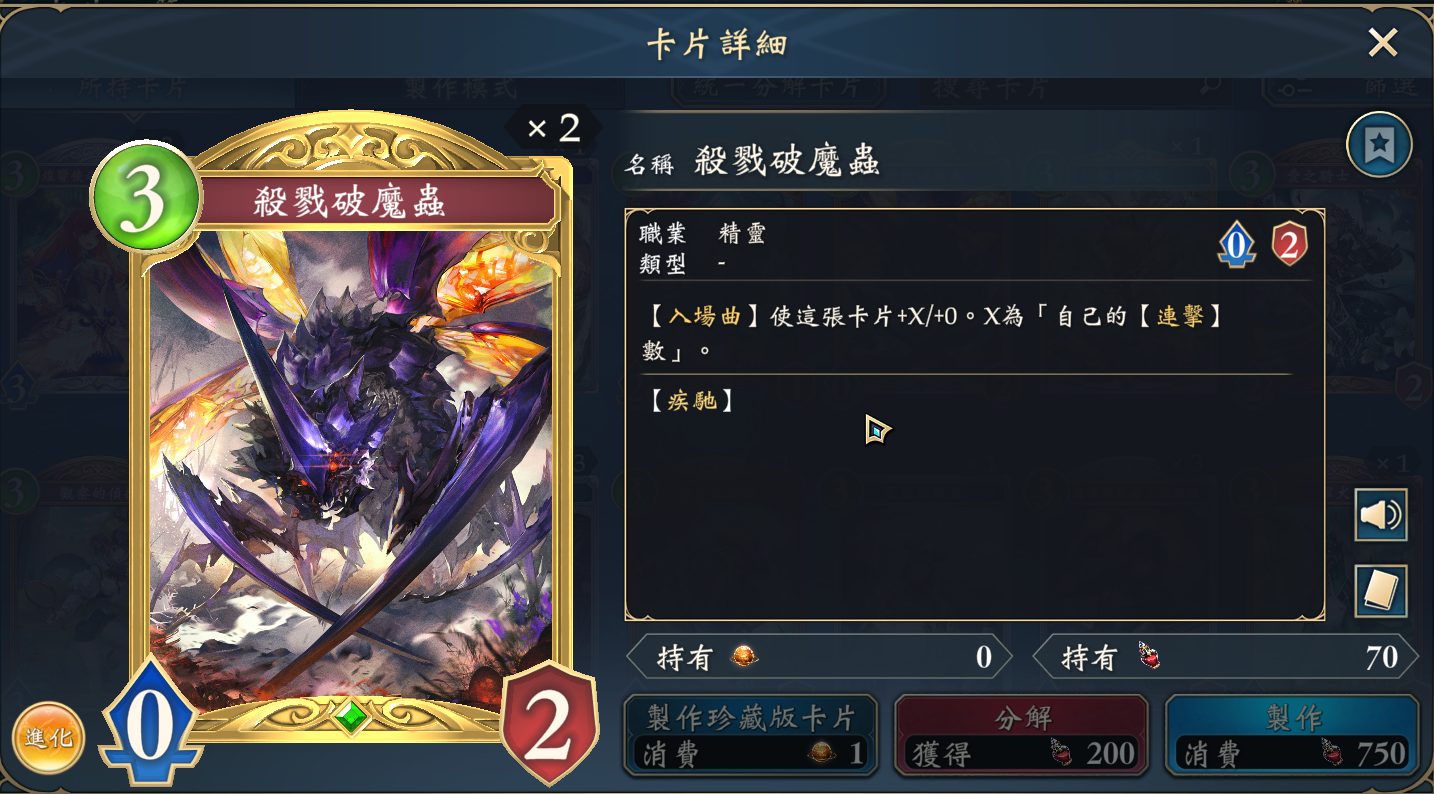Viewport: 1434px width, 794px height.
Task: Toggle the orange 進化 evolve button
Action: (x=48, y=738)
